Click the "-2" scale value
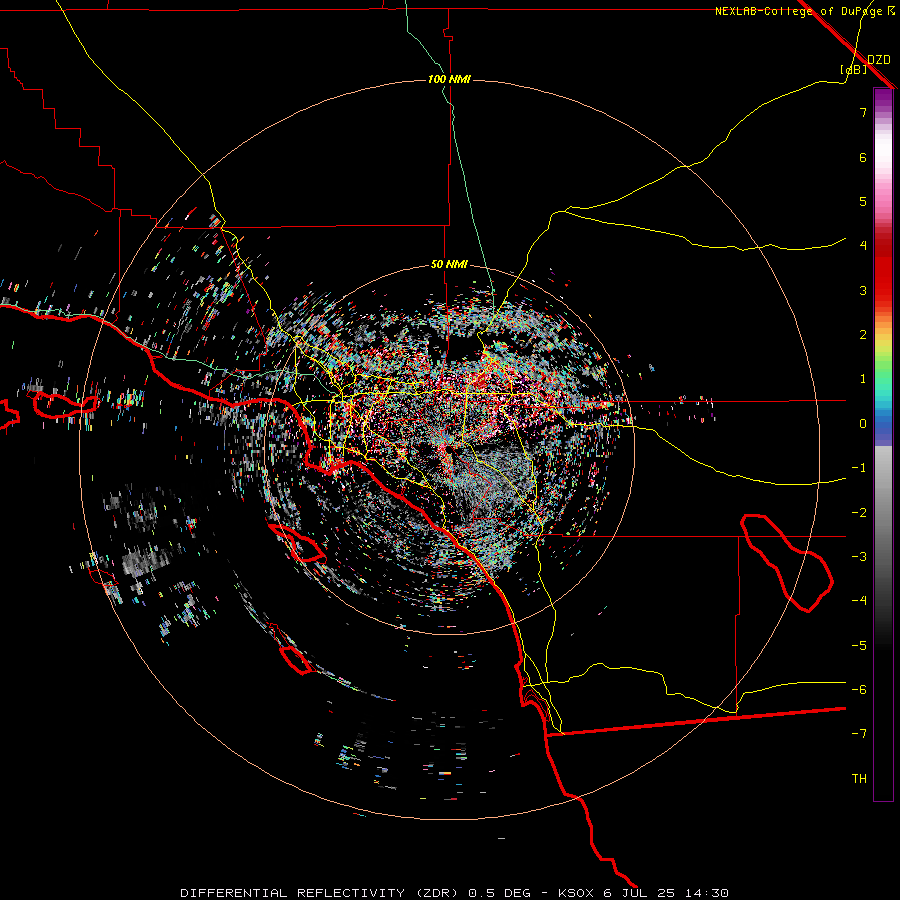 pyautogui.click(x=859, y=513)
